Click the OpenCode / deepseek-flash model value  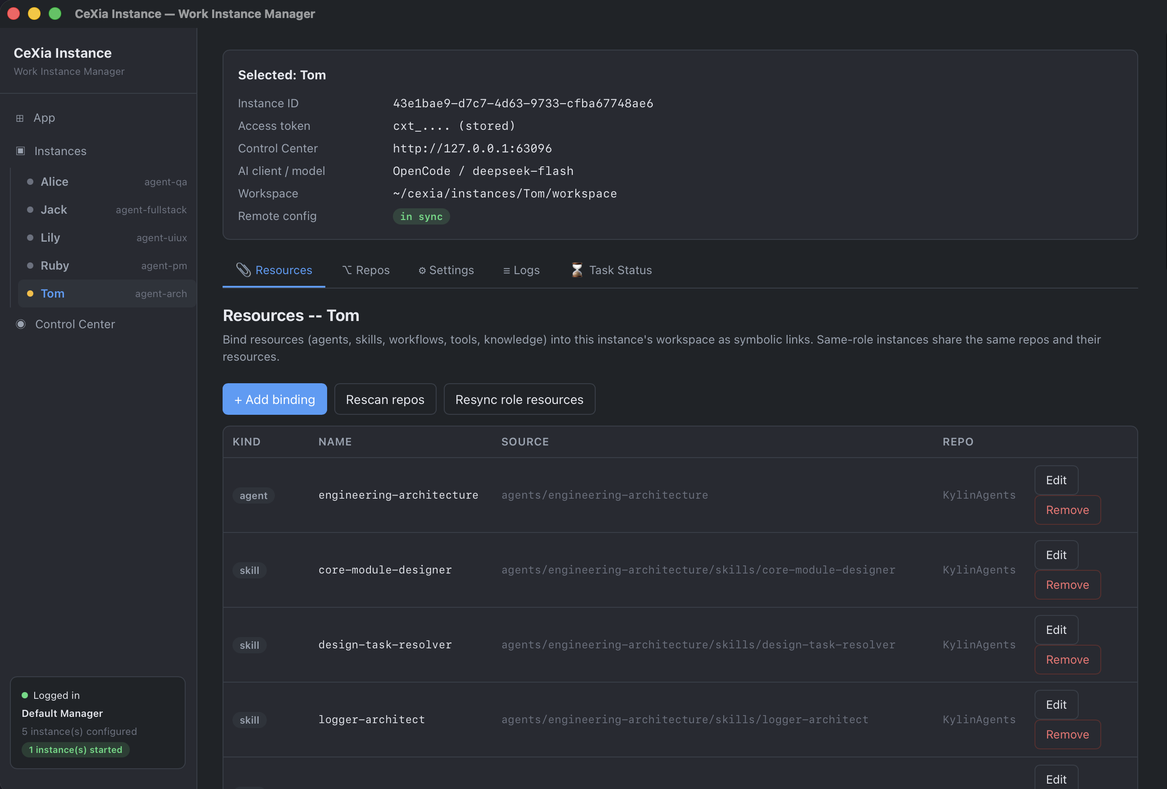(483, 171)
